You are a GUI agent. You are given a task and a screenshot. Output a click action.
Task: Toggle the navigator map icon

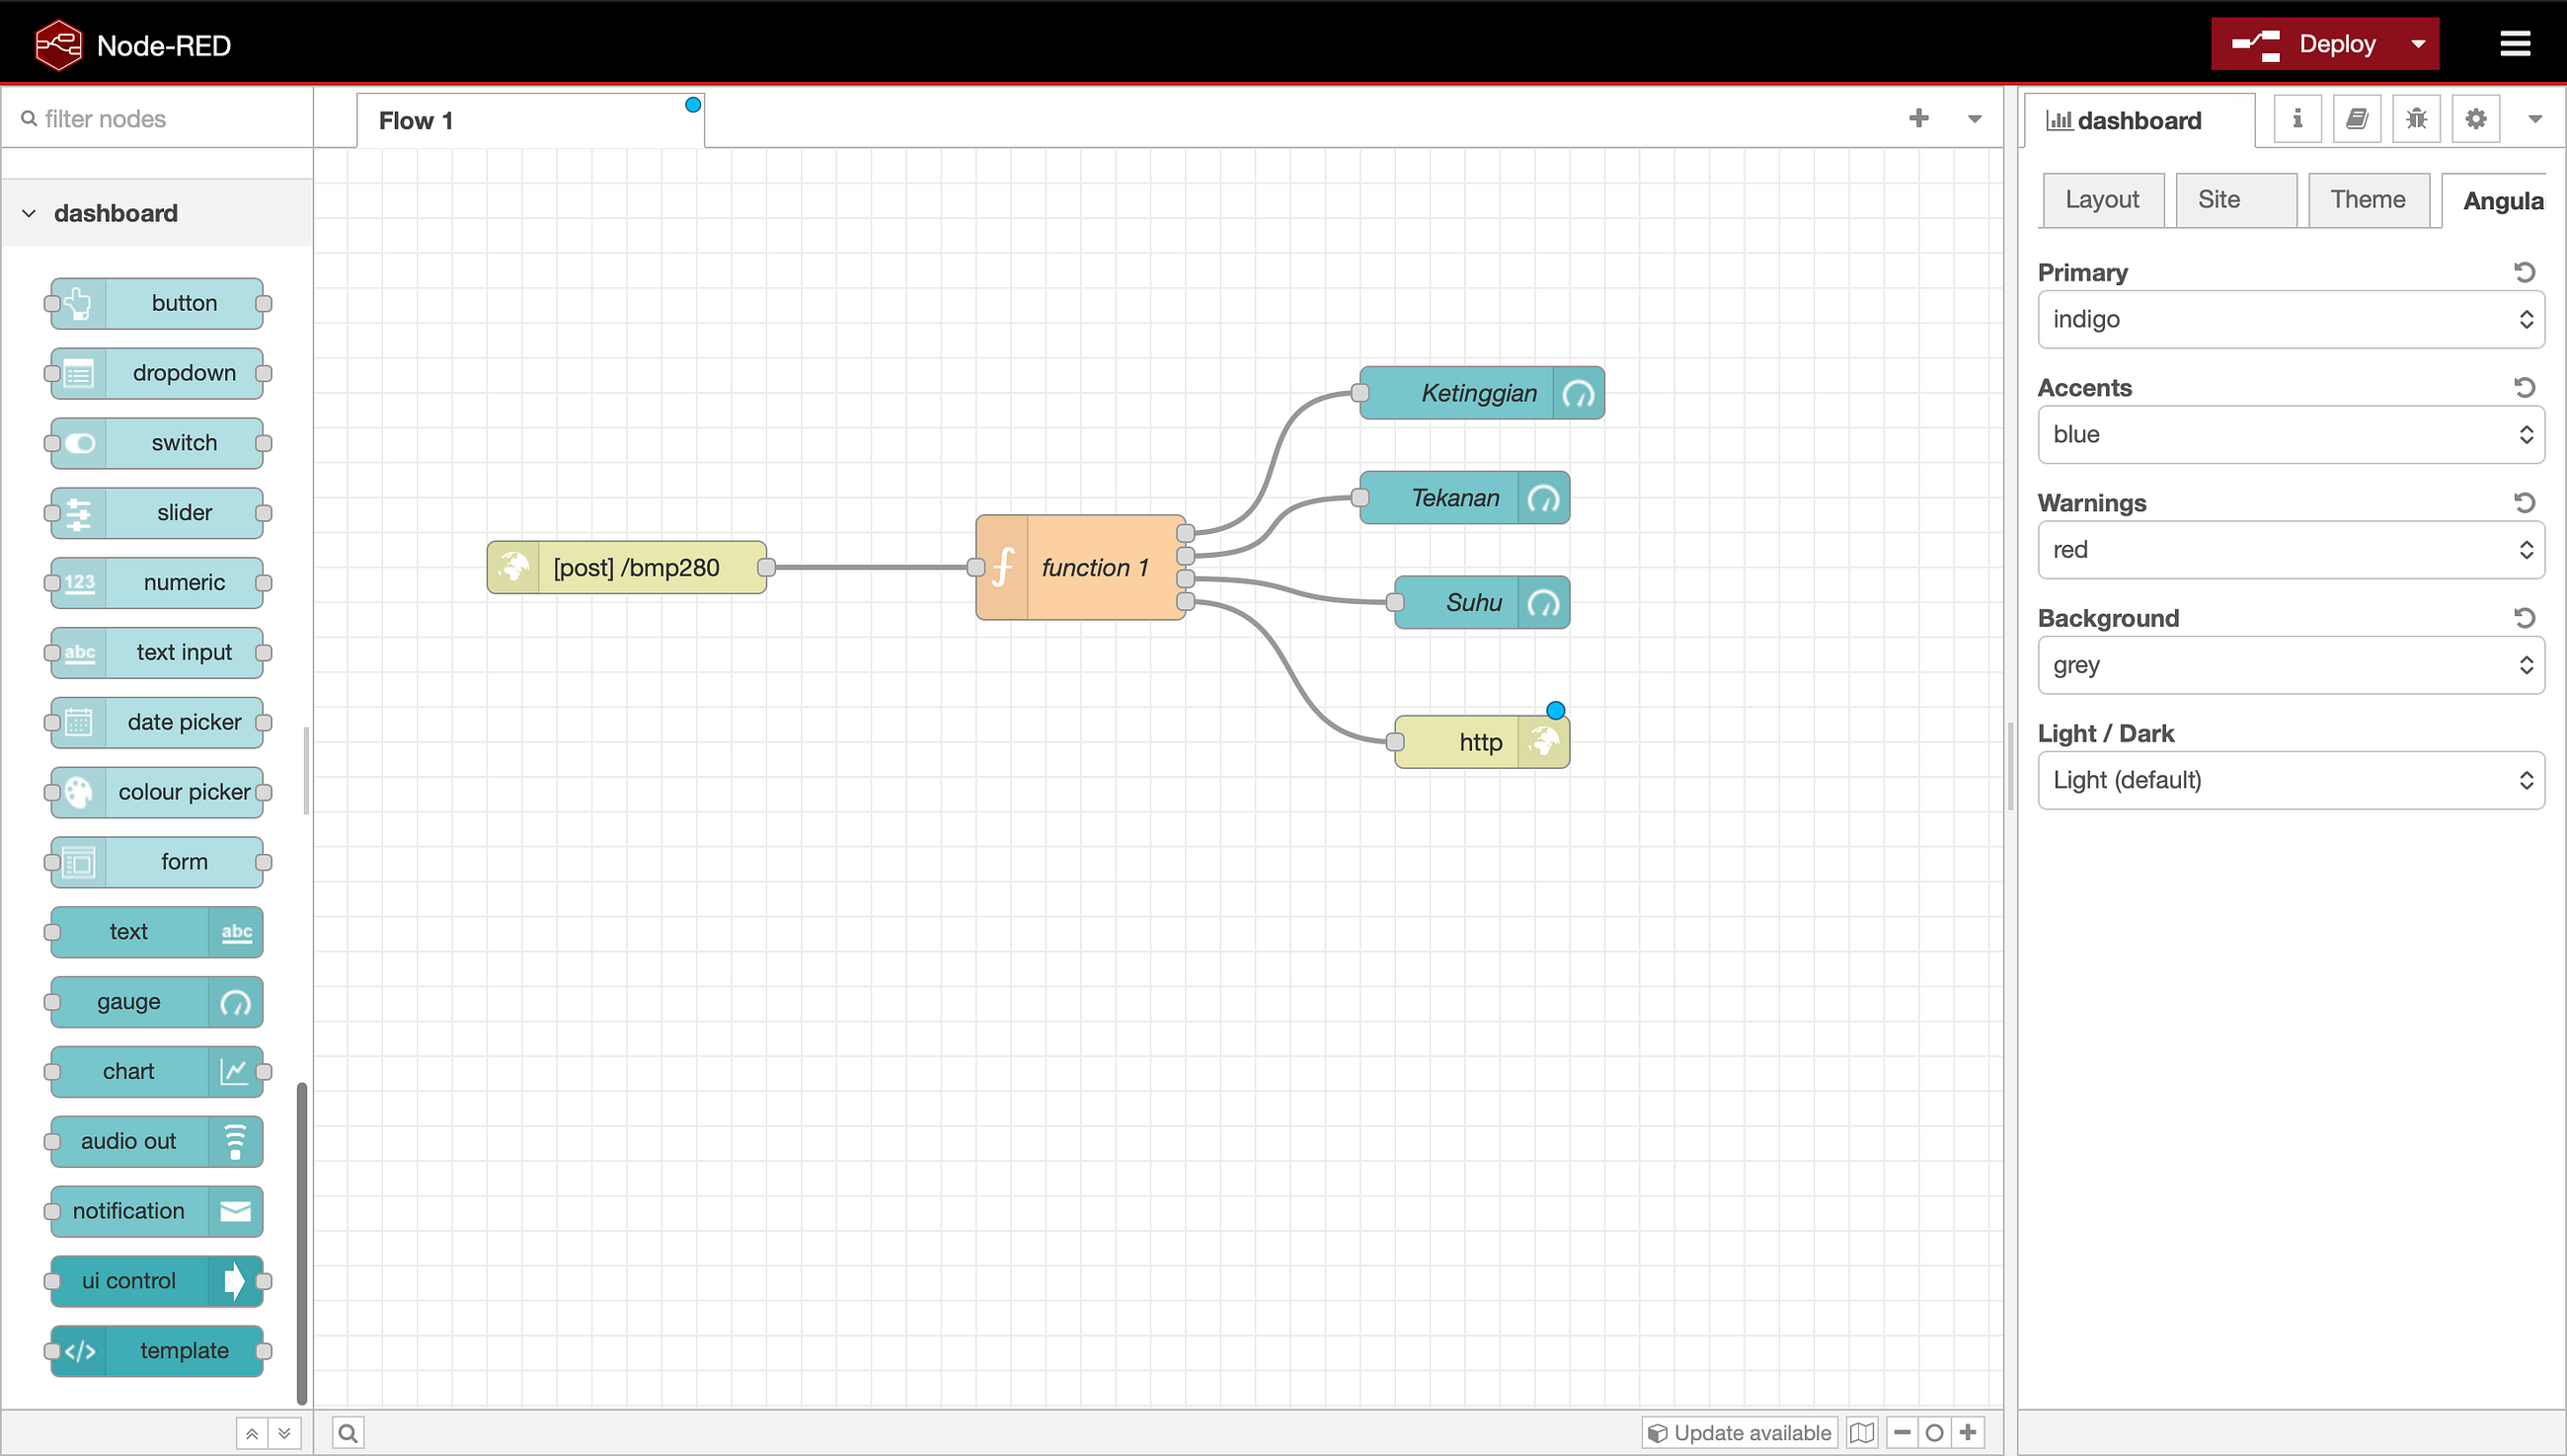pyautogui.click(x=1861, y=1432)
